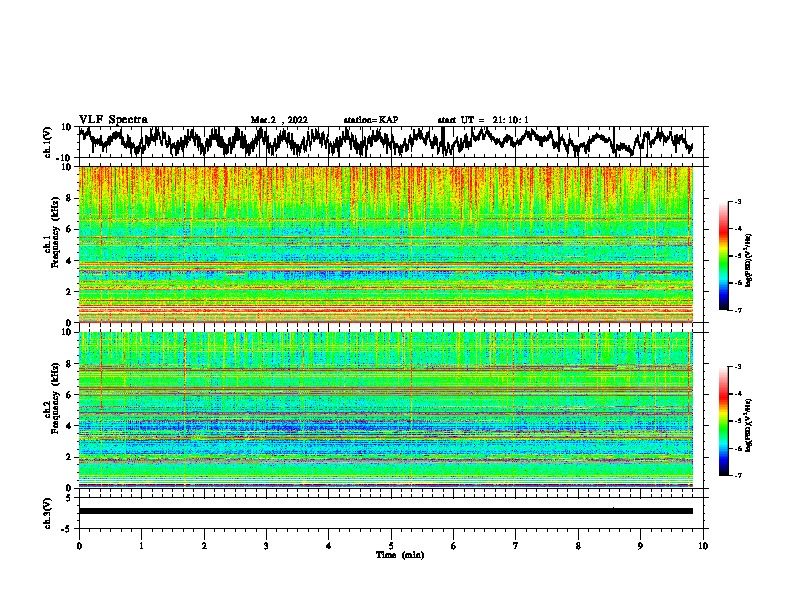
Task: Click the black bar in the ch.3(V) panel
Action: tap(386, 511)
